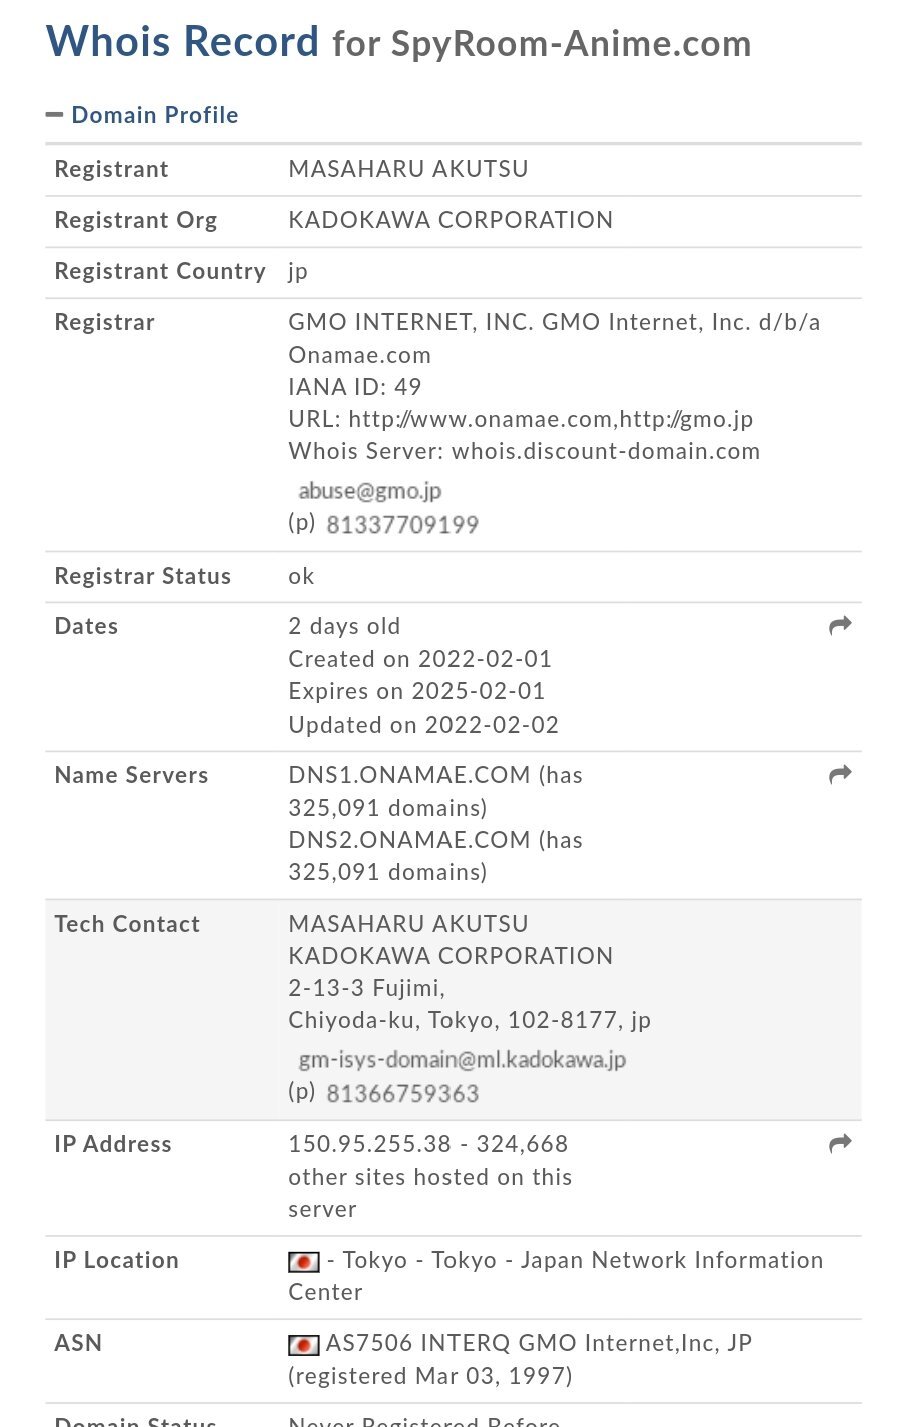Click gm-isys-domain@ml.kadokawa.jp email
Viewport: 901px width, 1427px height.
(x=462, y=1060)
